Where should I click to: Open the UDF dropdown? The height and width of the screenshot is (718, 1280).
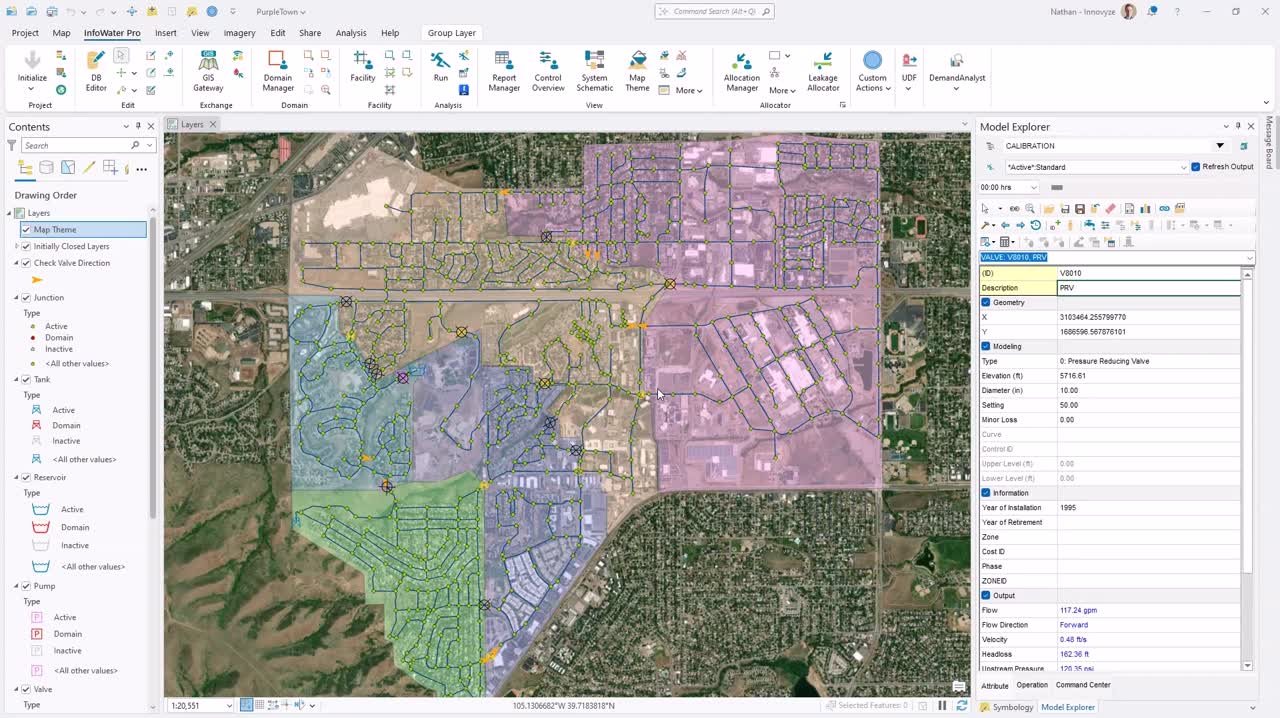click(909, 70)
